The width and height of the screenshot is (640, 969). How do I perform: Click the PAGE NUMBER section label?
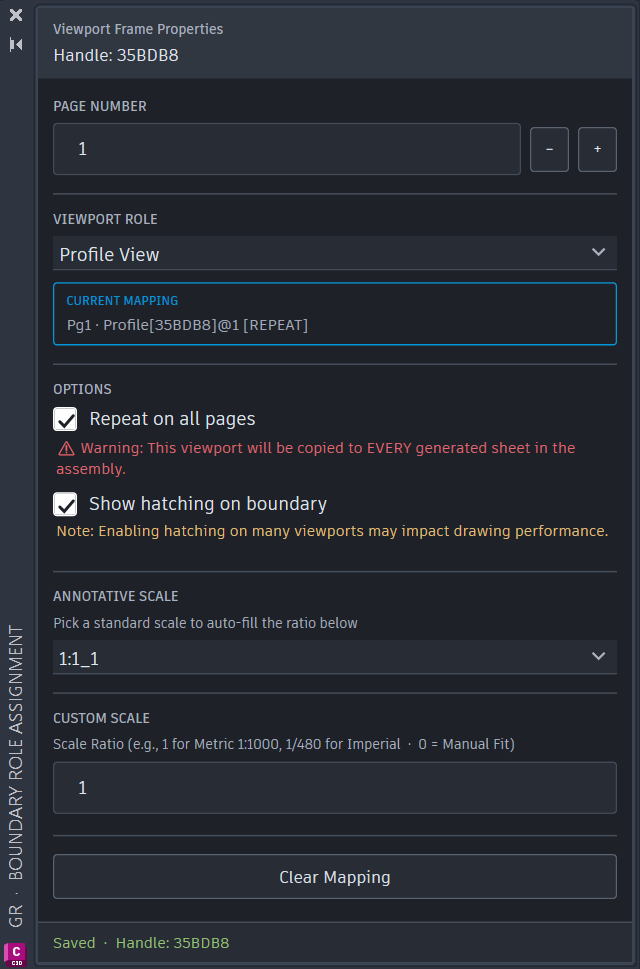pos(100,106)
